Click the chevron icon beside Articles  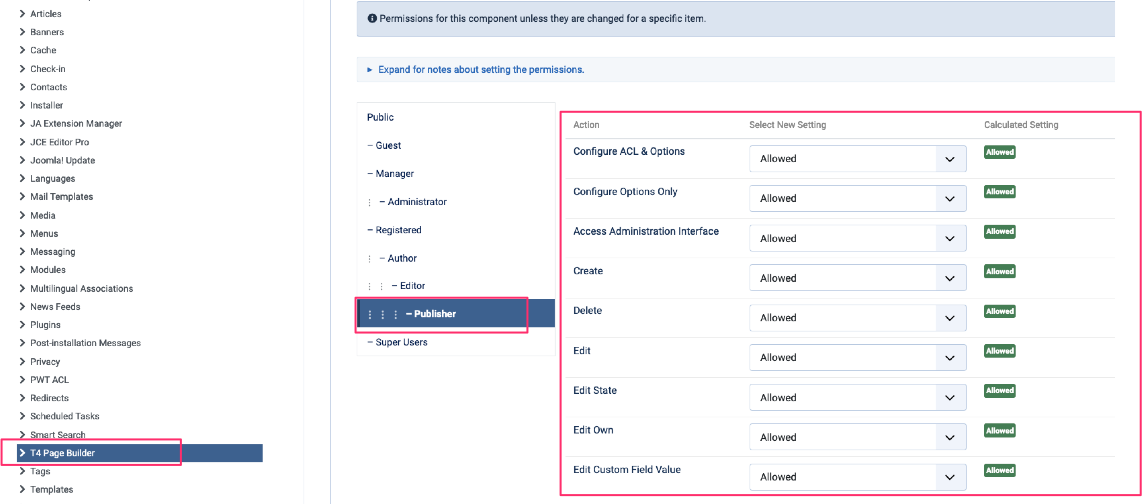pyautogui.click(x=22, y=14)
